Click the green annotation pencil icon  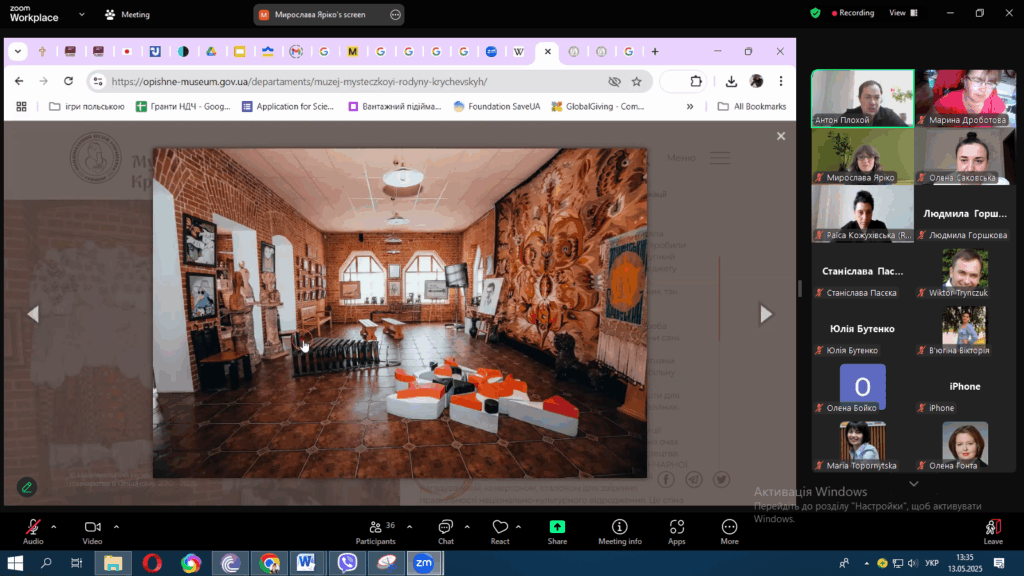27,487
